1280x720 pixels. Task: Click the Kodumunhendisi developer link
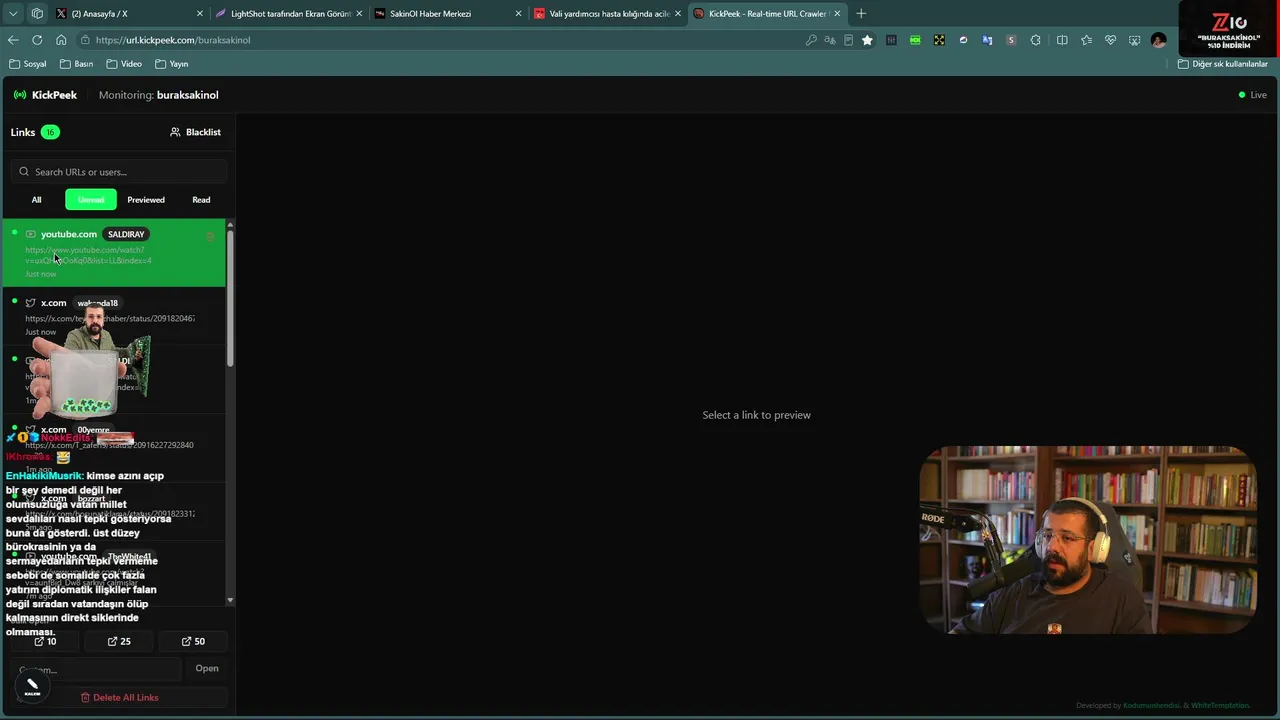tap(1152, 706)
